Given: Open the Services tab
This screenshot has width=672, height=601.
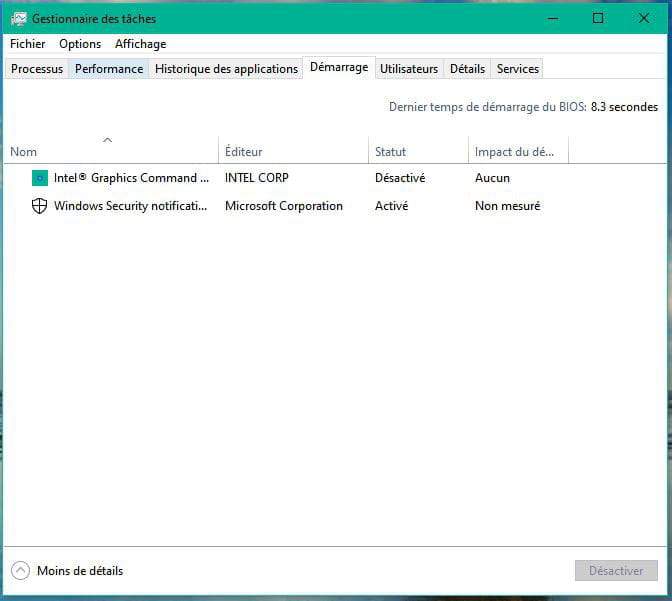Looking at the screenshot, I should click(x=518, y=69).
